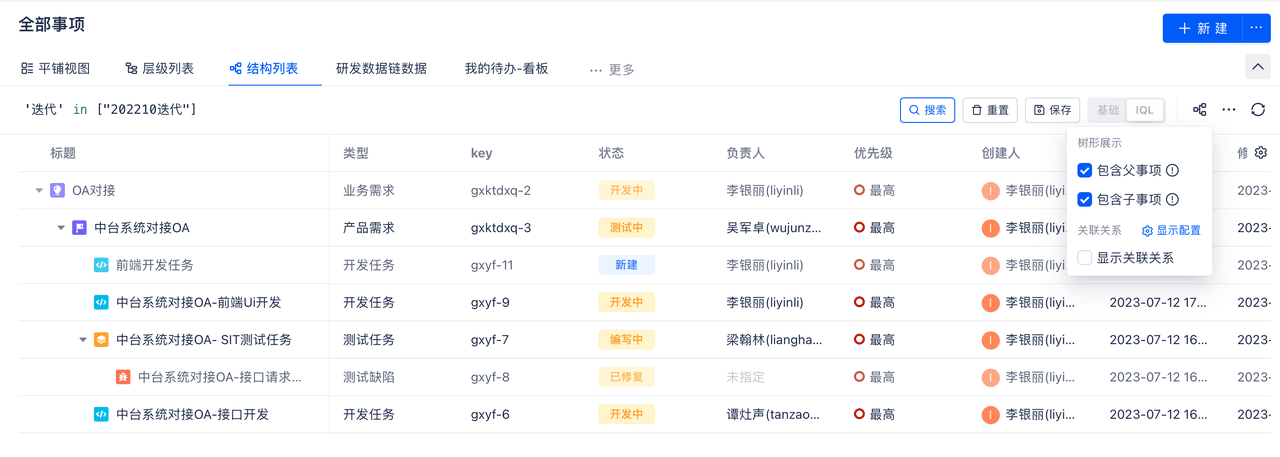Open column settings gear icon

(x=1261, y=153)
